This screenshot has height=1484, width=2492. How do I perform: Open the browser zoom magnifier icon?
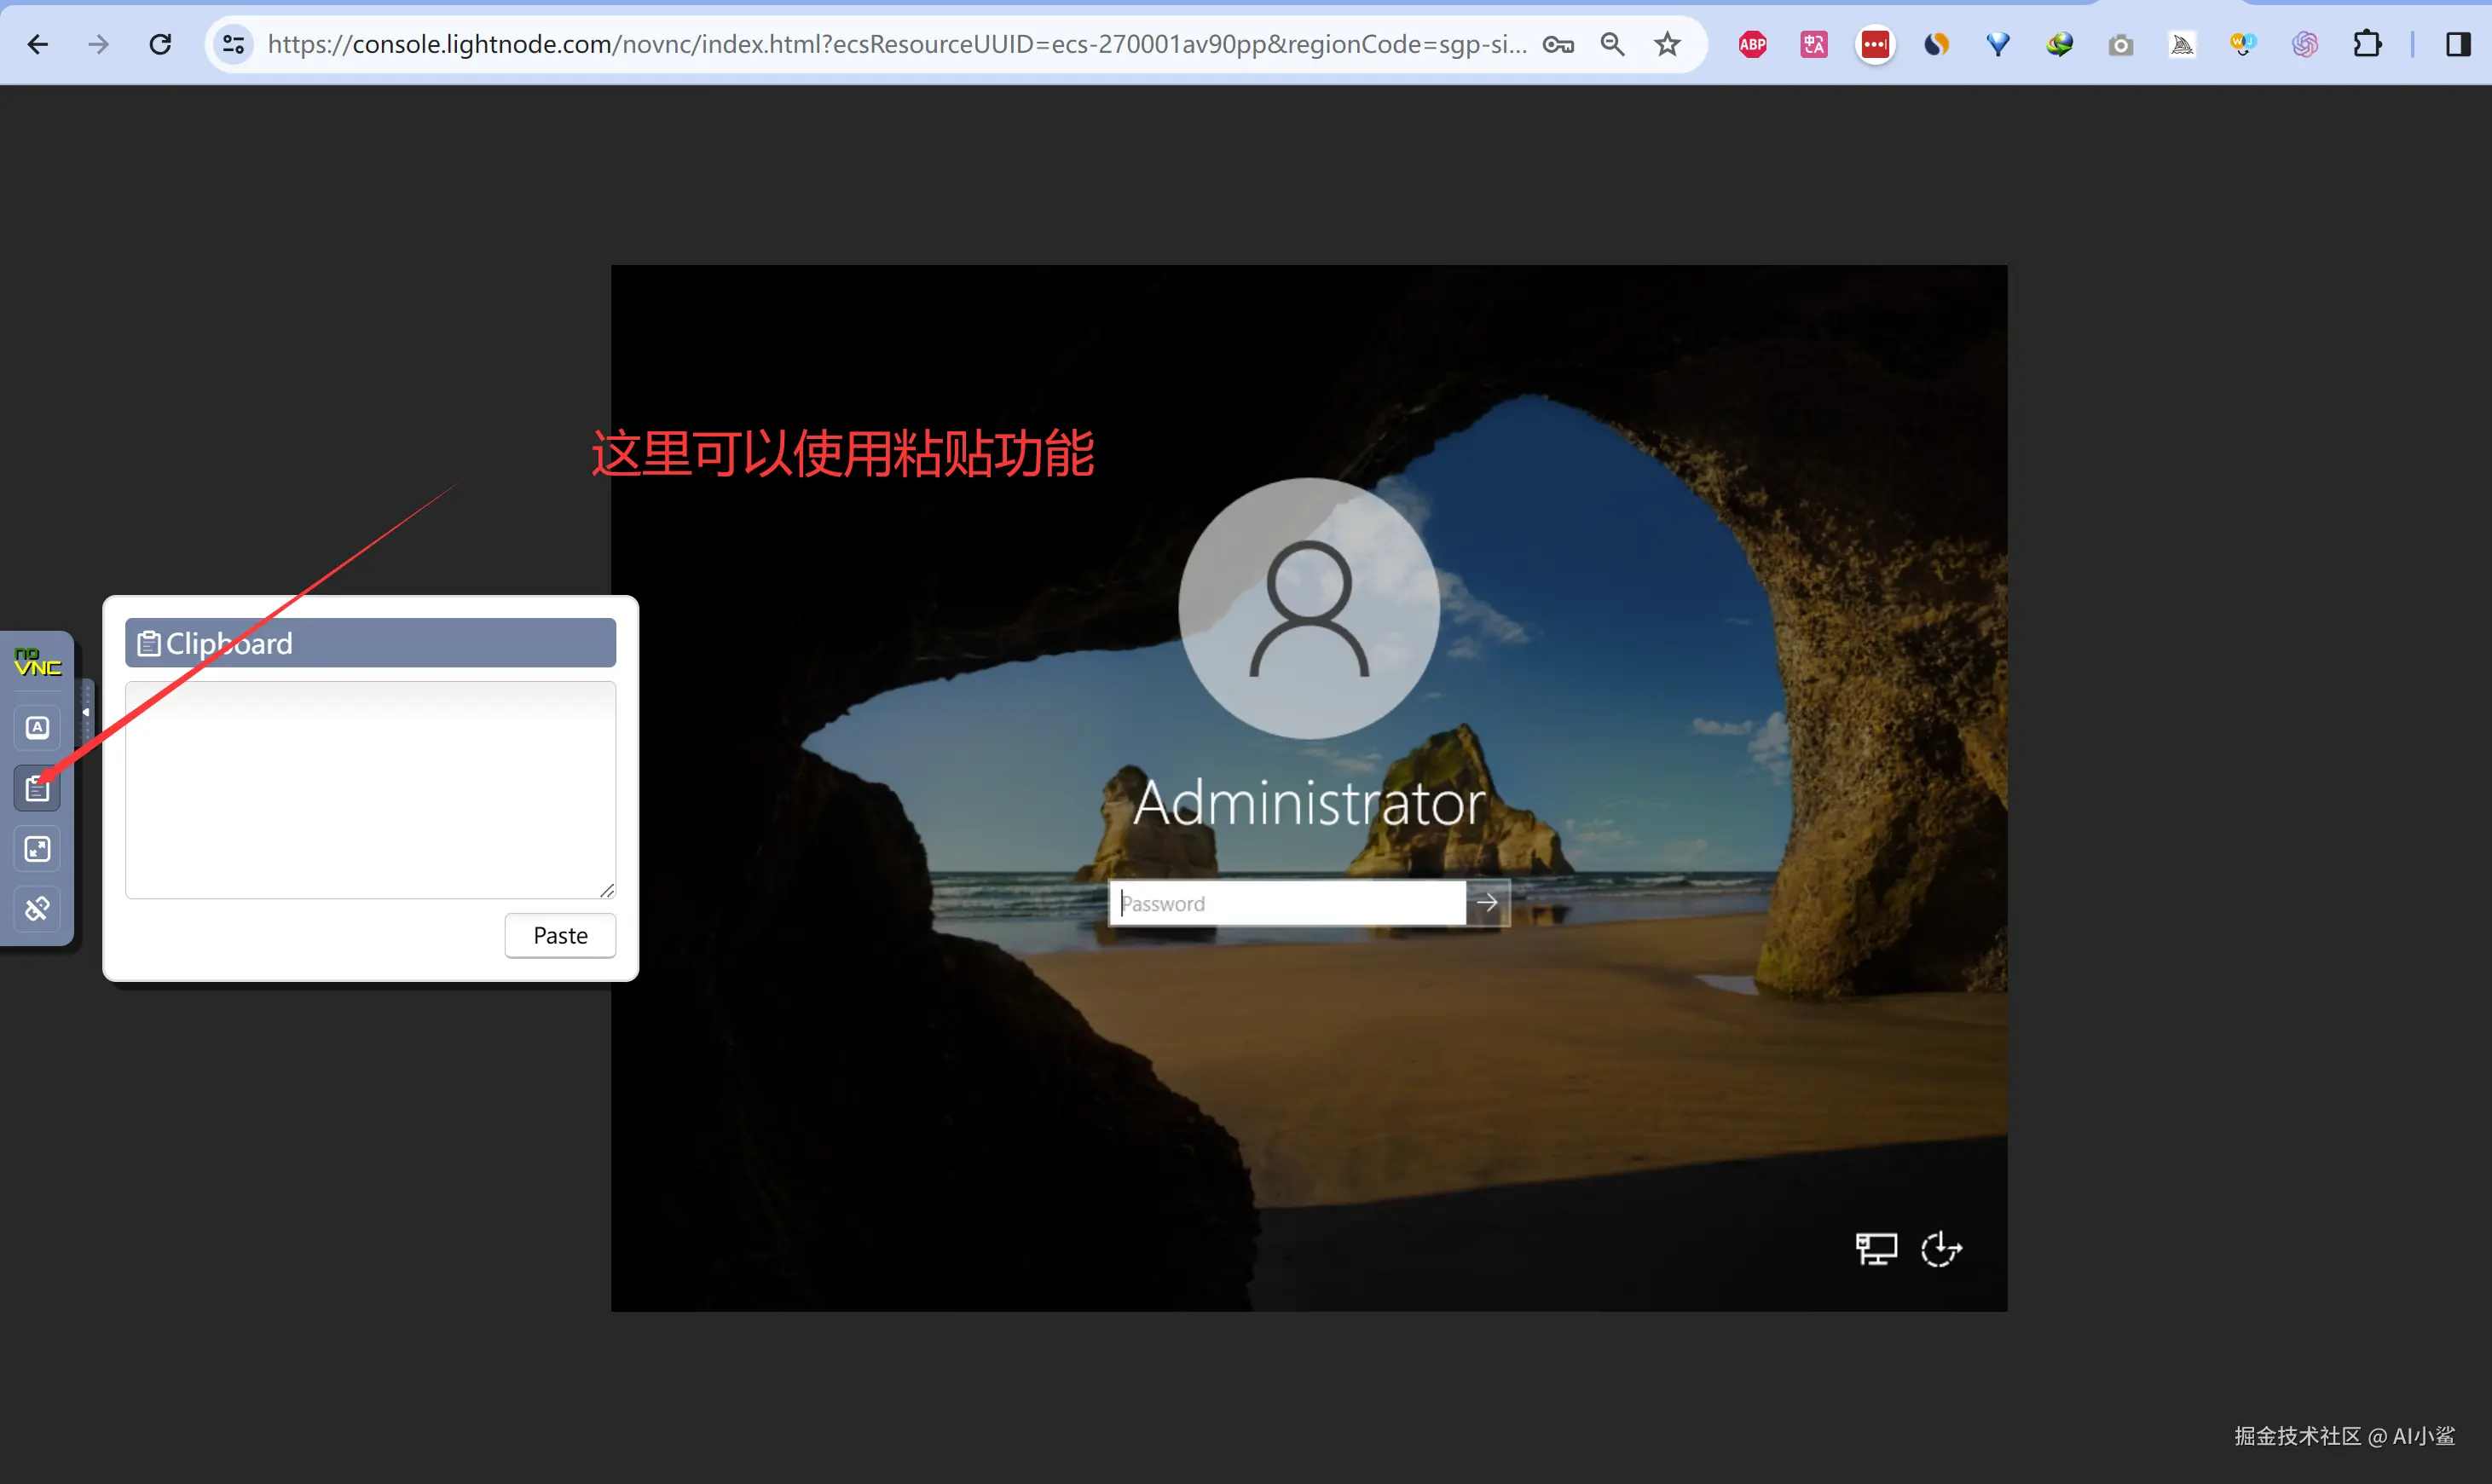click(x=1612, y=44)
